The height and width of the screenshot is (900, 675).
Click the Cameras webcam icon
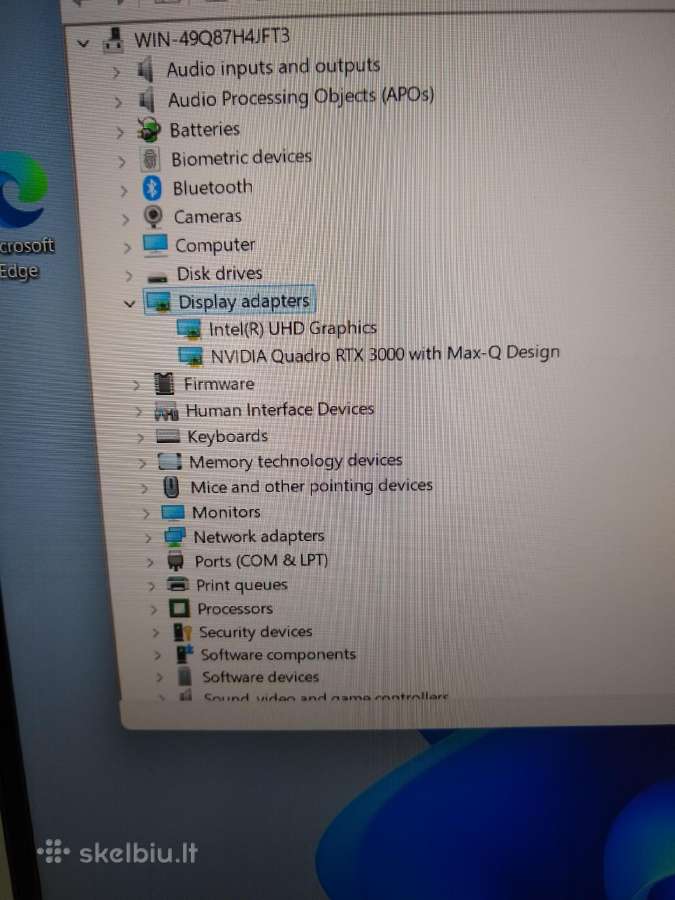click(x=153, y=217)
